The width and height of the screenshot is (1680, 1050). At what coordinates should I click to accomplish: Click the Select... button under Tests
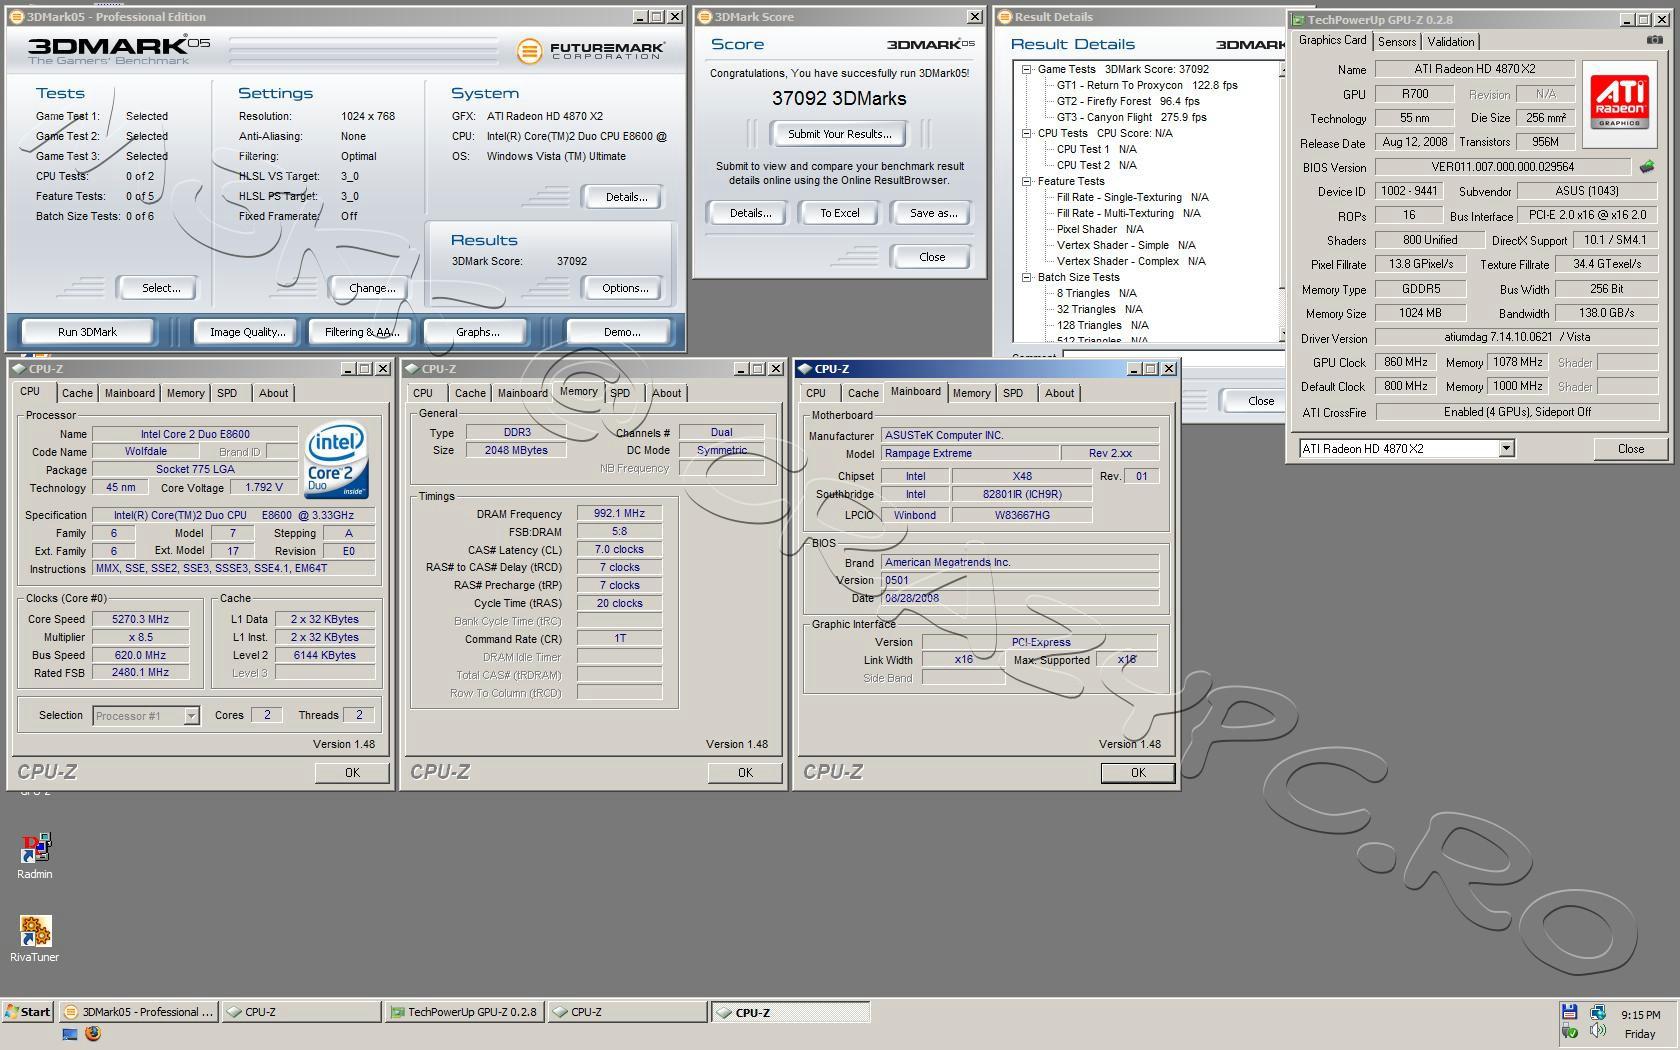(161, 288)
